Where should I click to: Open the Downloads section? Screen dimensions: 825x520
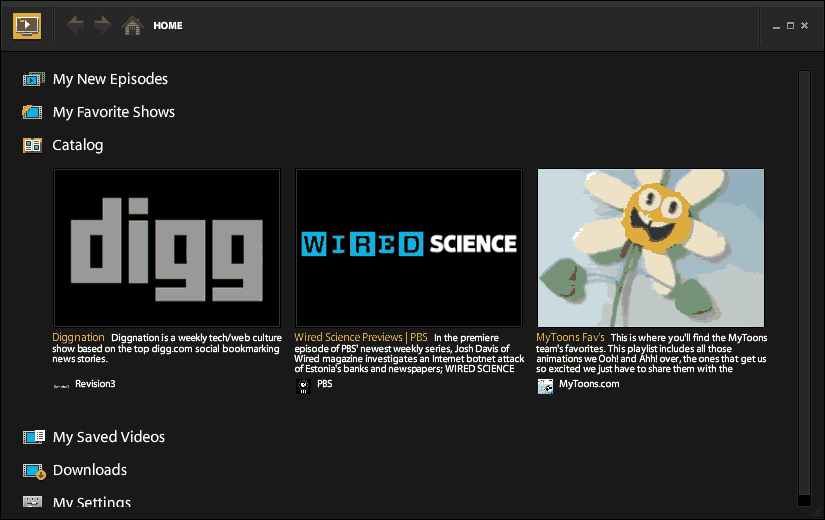click(x=90, y=469)
